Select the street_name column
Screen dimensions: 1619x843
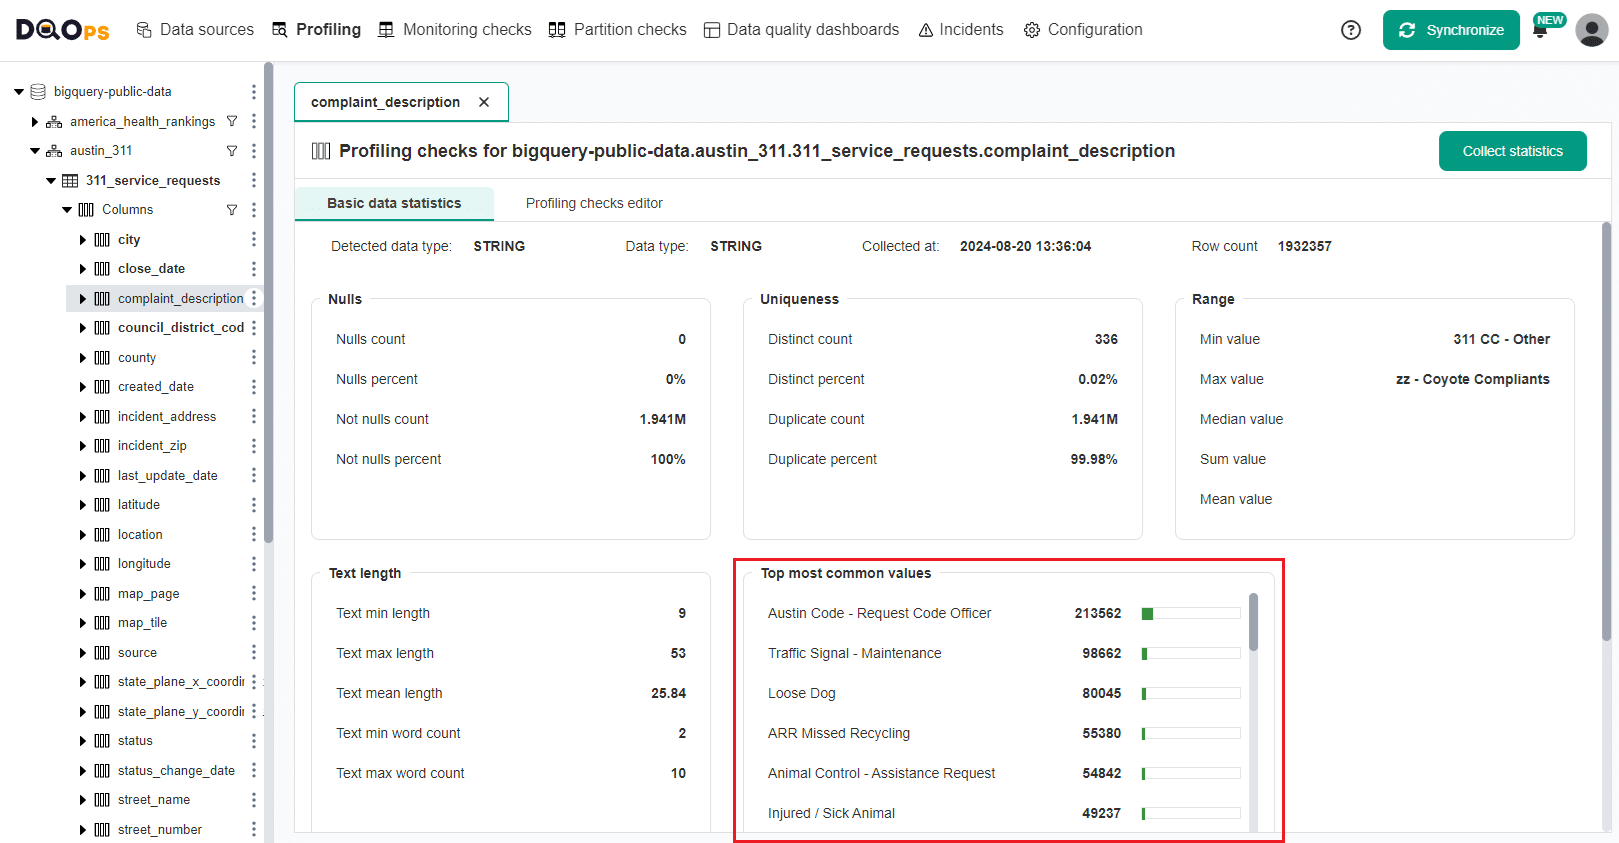153,800
